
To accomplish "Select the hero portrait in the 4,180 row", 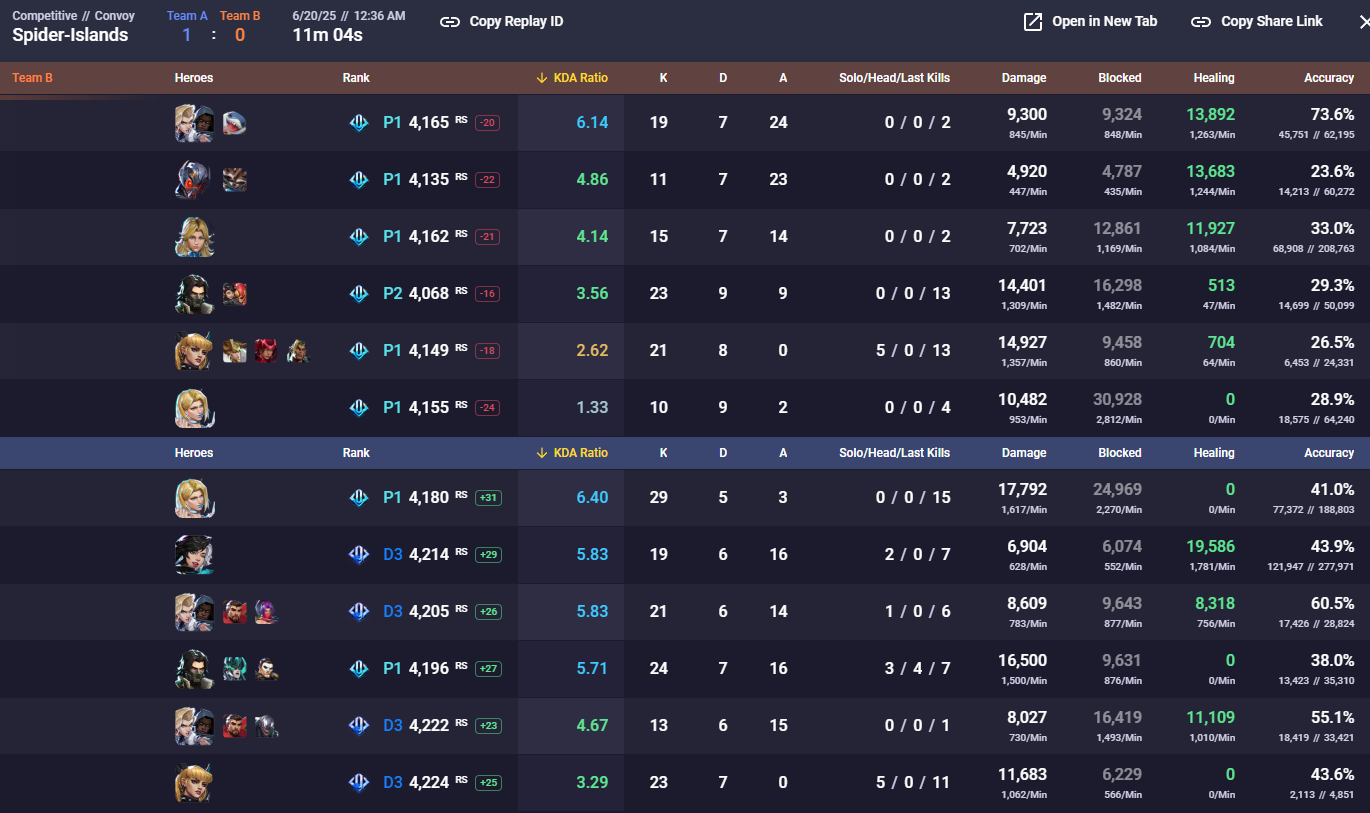I will point(194,498).
